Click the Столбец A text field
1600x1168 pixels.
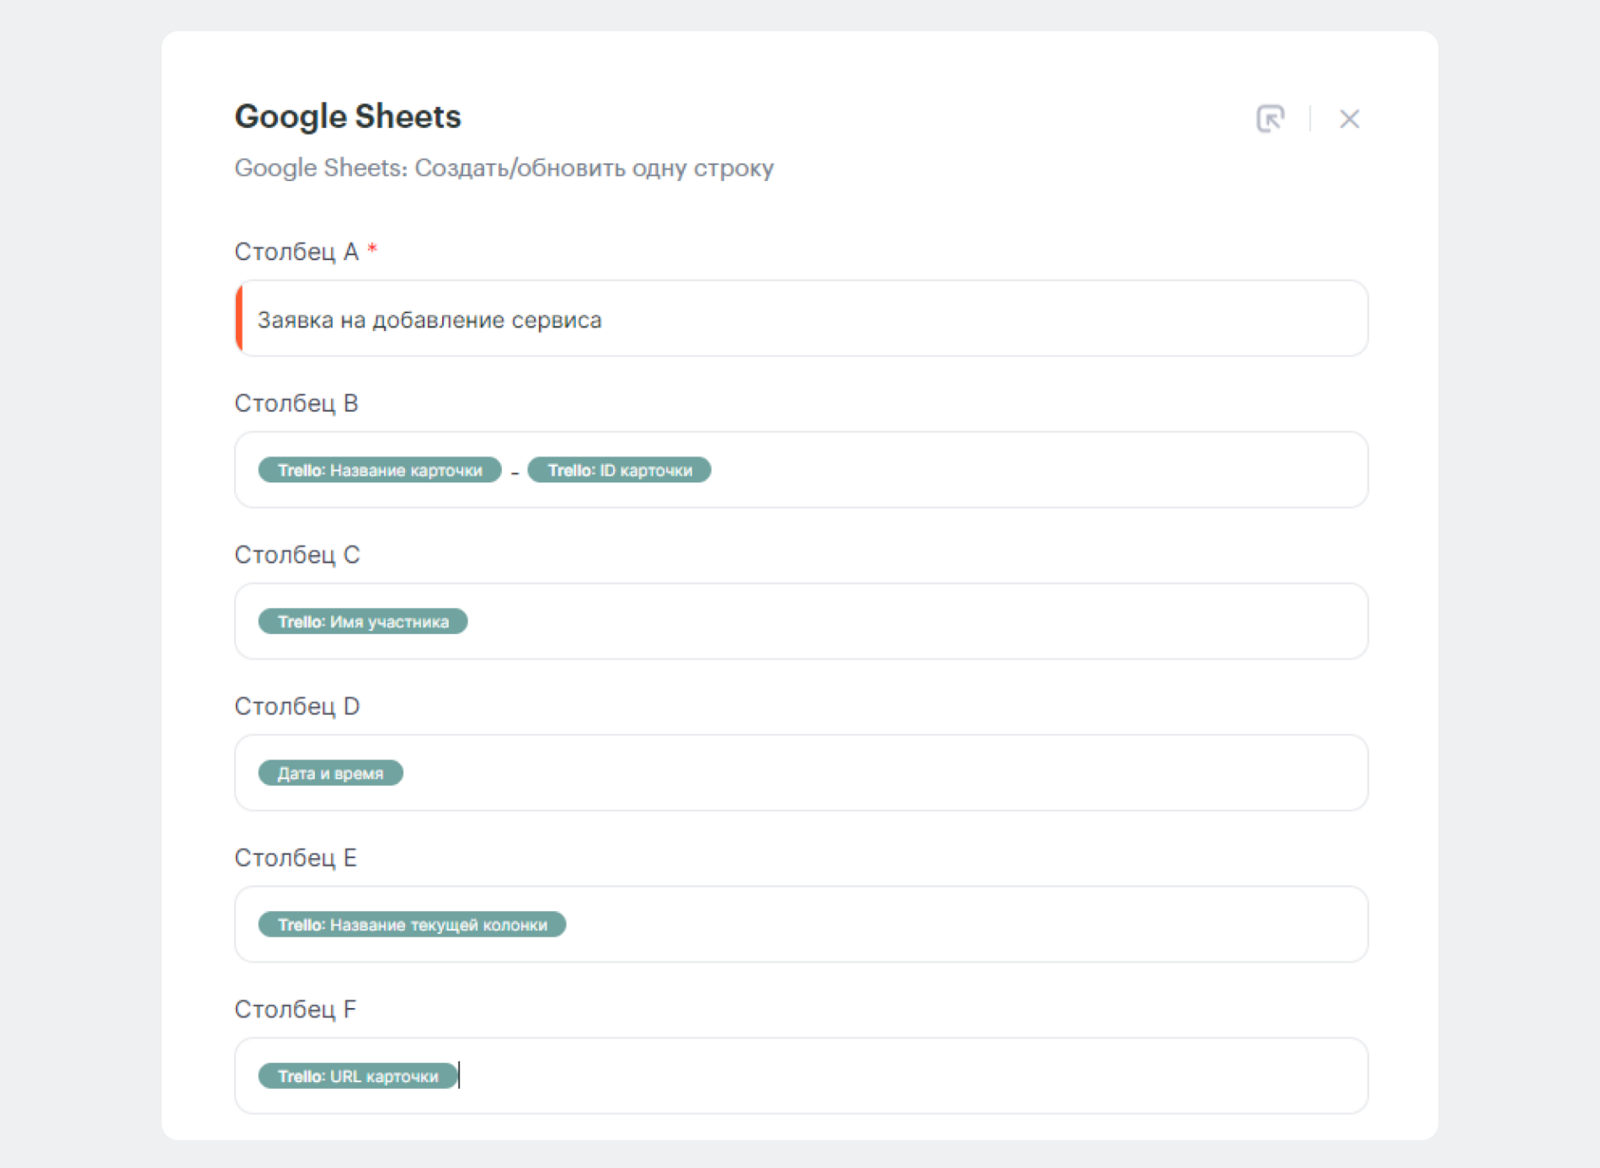(x=800, y=320)
